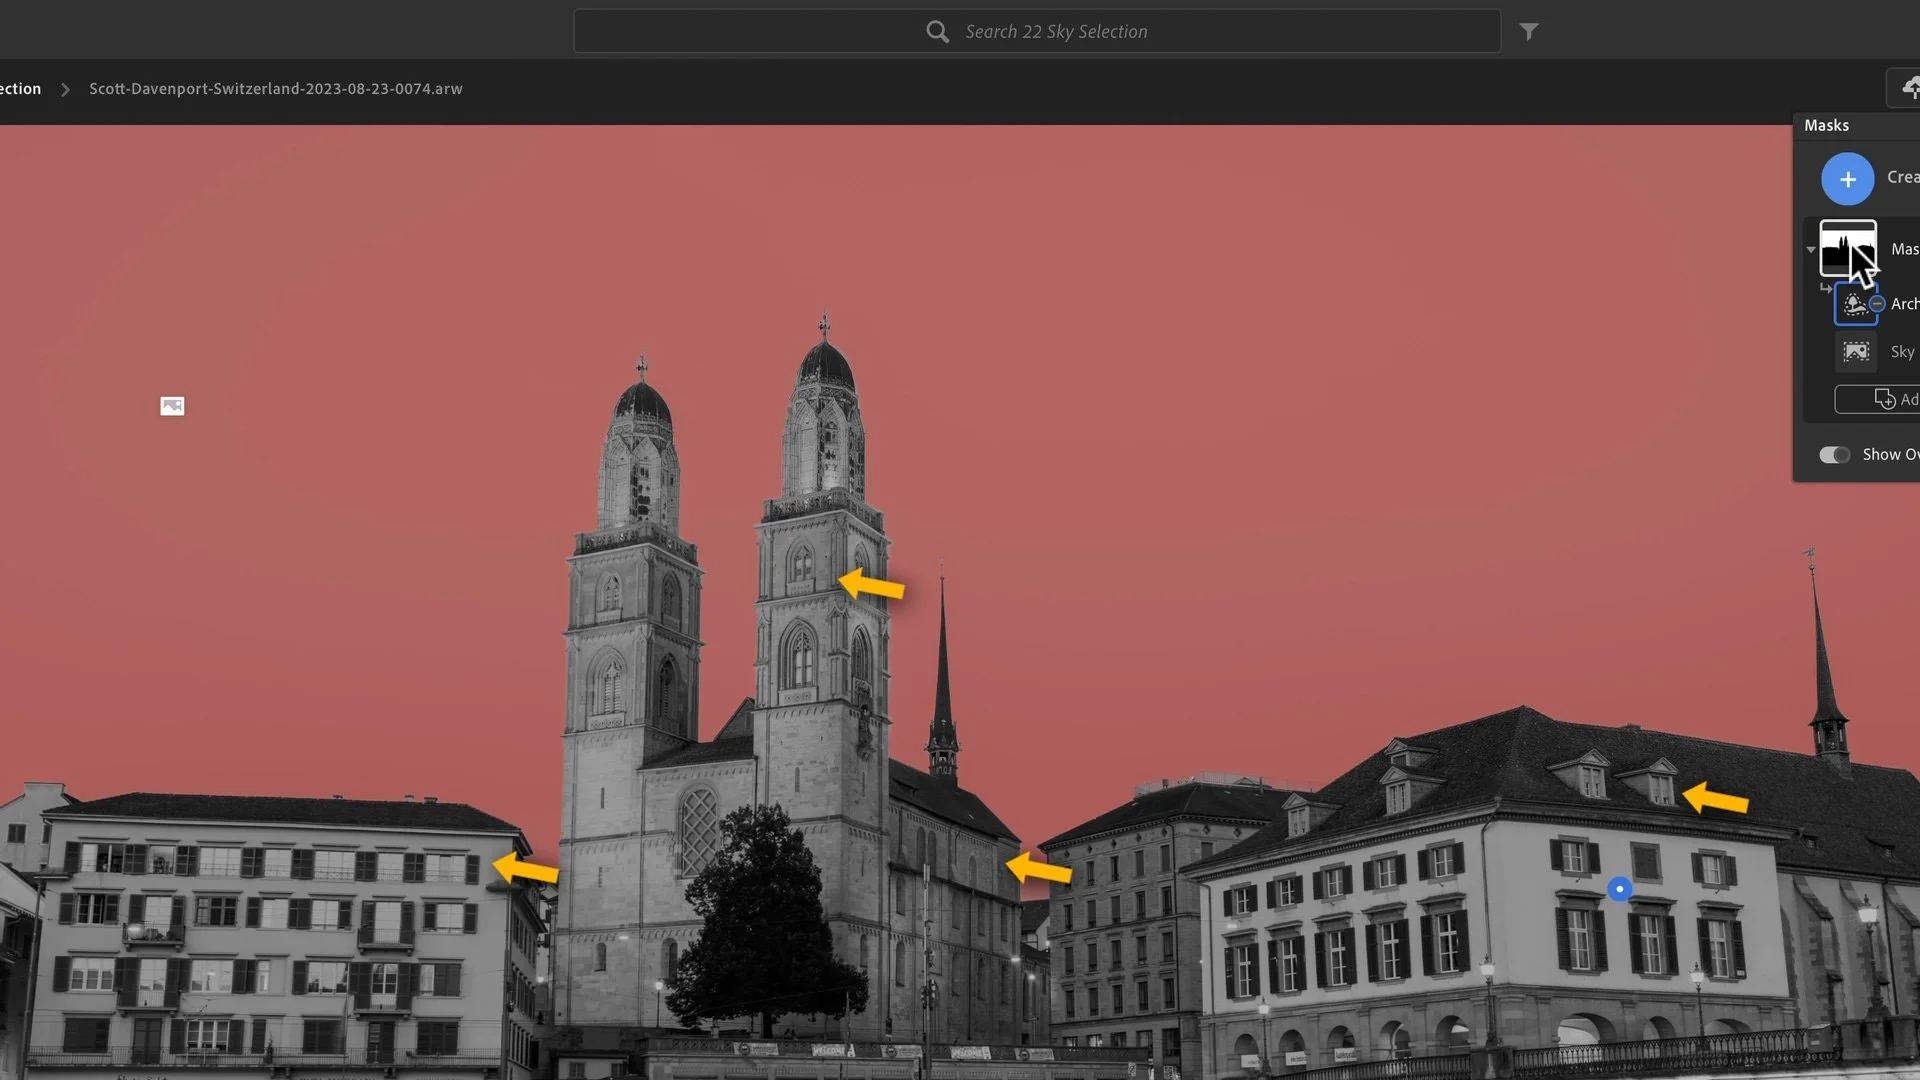Click the breadcrumb chevron separator
The width and height of the screenshot is (1920, 1080).
pos(65,90)
